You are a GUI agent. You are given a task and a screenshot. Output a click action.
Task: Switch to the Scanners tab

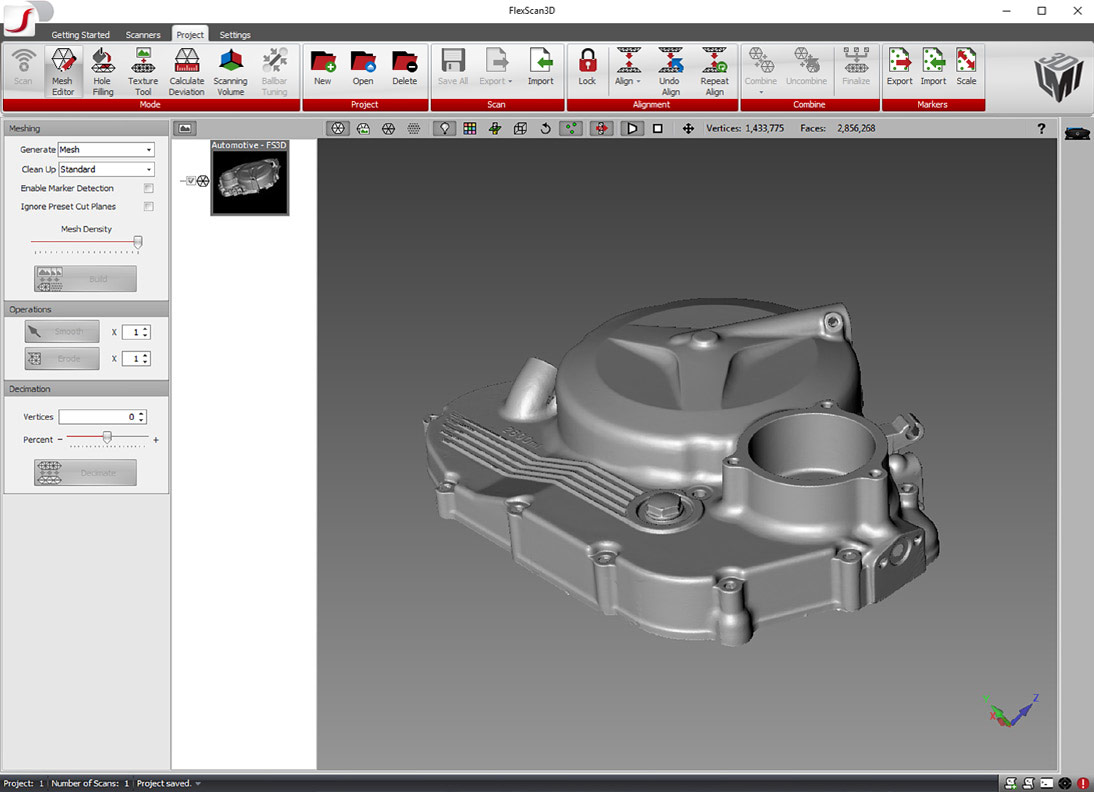pos(143,35)
